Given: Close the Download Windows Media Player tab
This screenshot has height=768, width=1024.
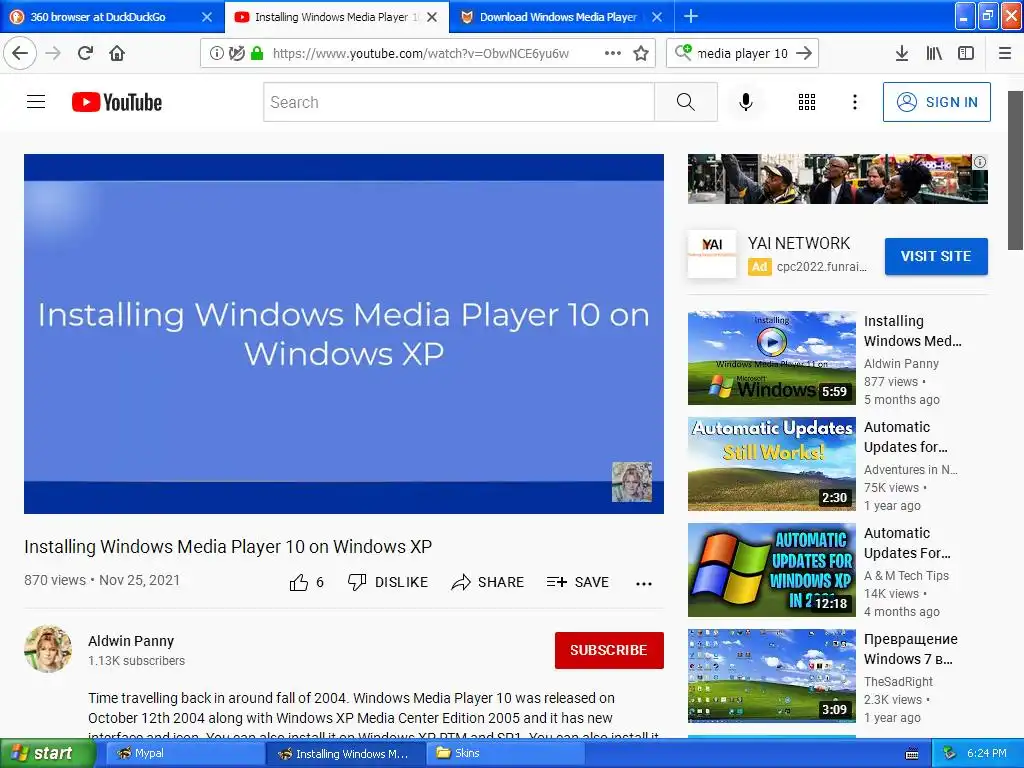Looking at the screenshot, I should pos(657,17).
